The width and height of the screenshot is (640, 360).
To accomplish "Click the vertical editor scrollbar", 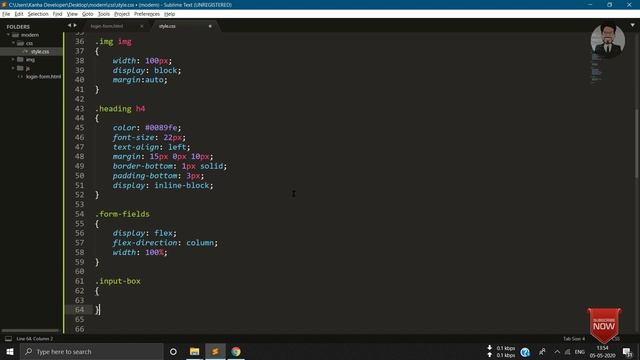I will coord(636,143).
